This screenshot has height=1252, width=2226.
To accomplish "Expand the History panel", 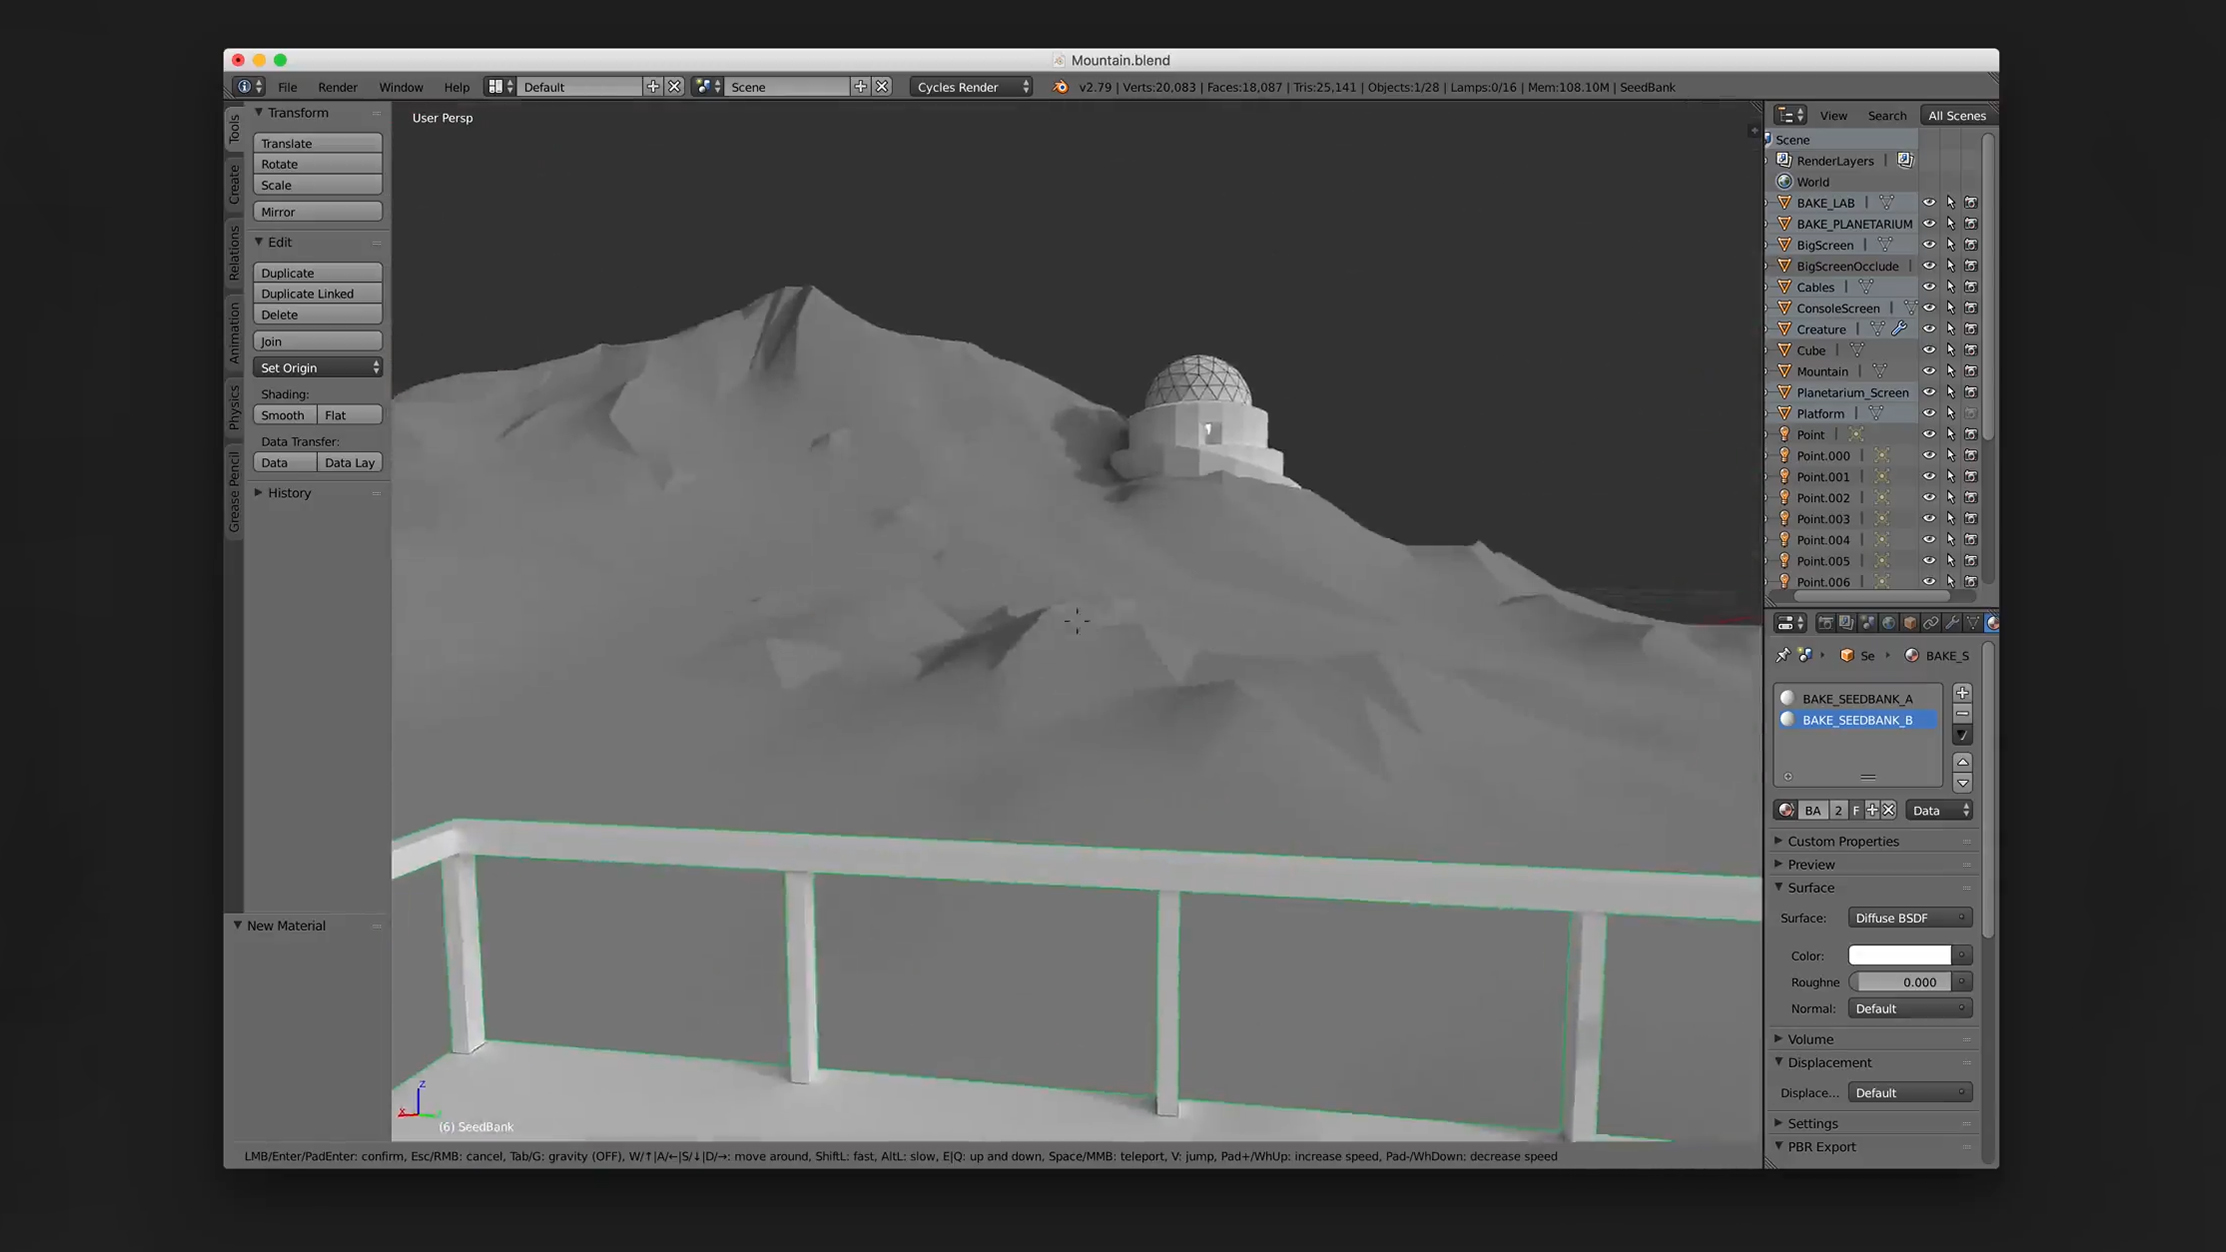I will pos(289,493).
